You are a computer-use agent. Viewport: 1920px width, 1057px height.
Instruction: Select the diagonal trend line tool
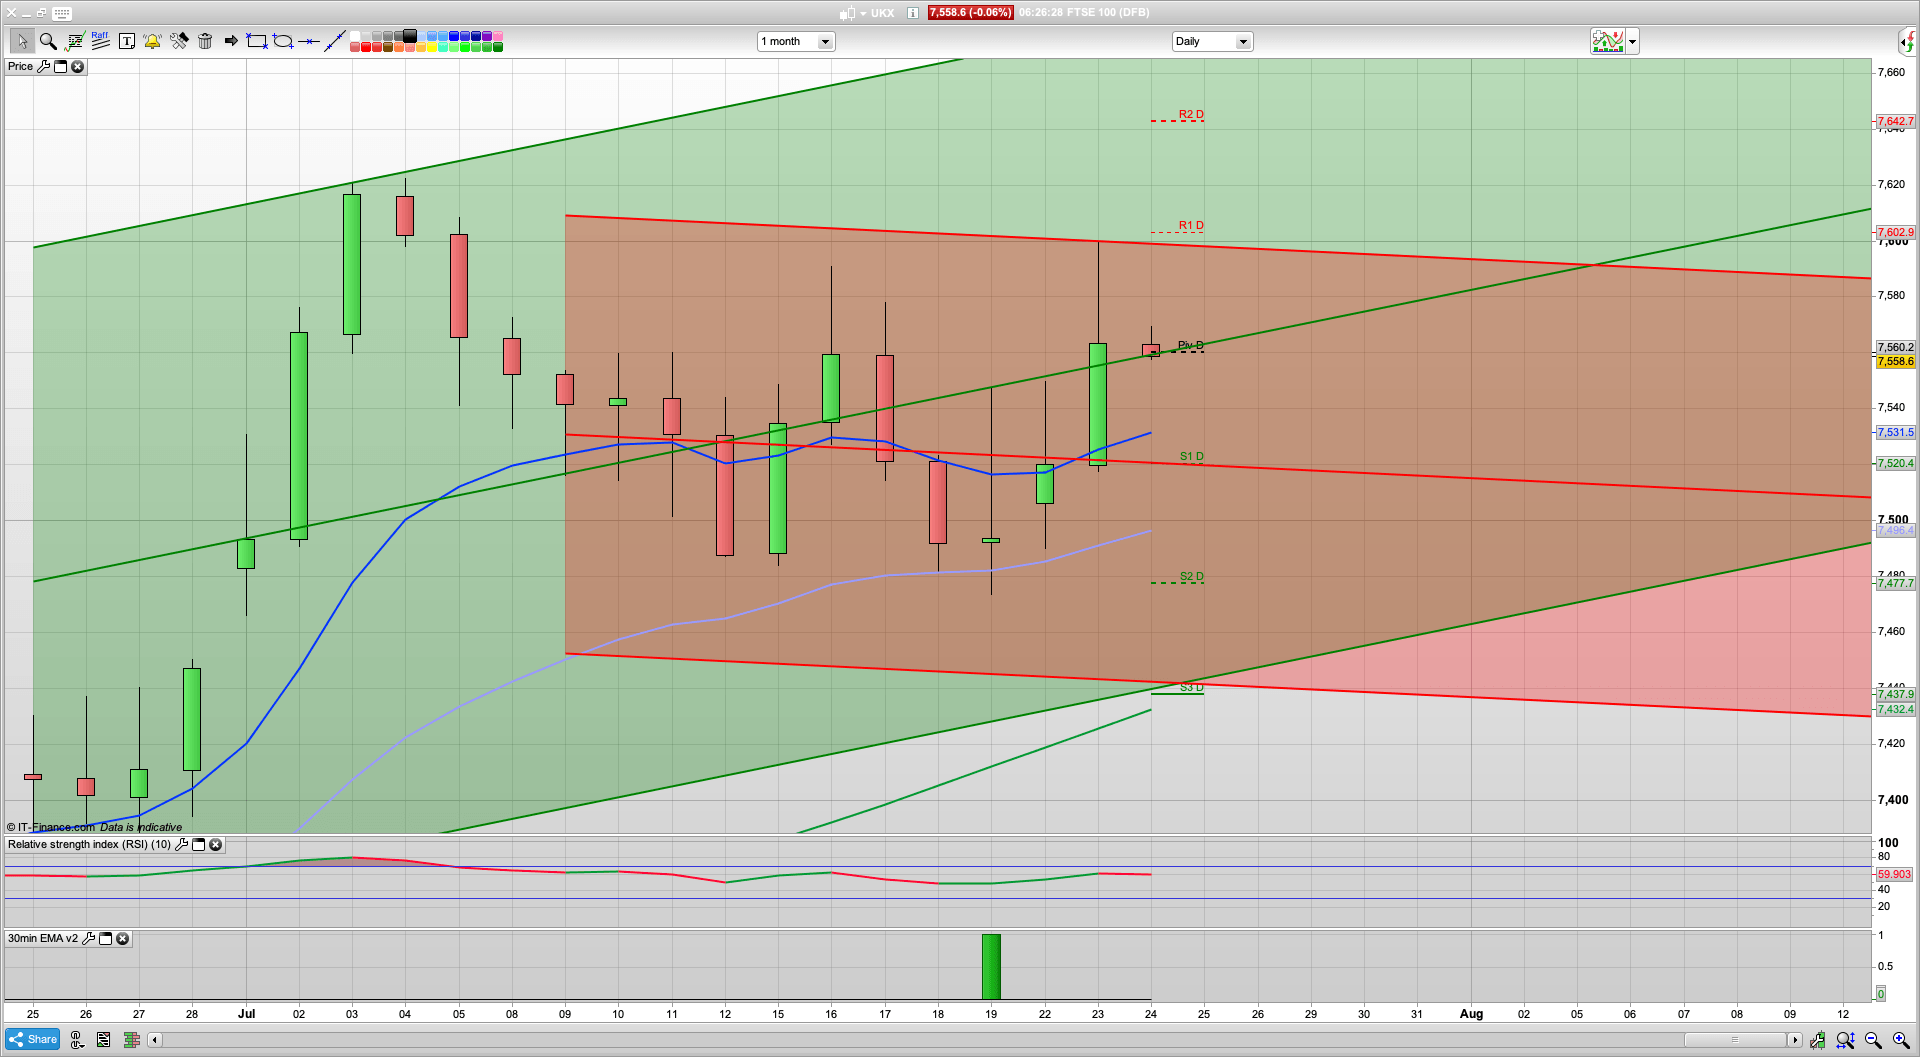[335, 41]
